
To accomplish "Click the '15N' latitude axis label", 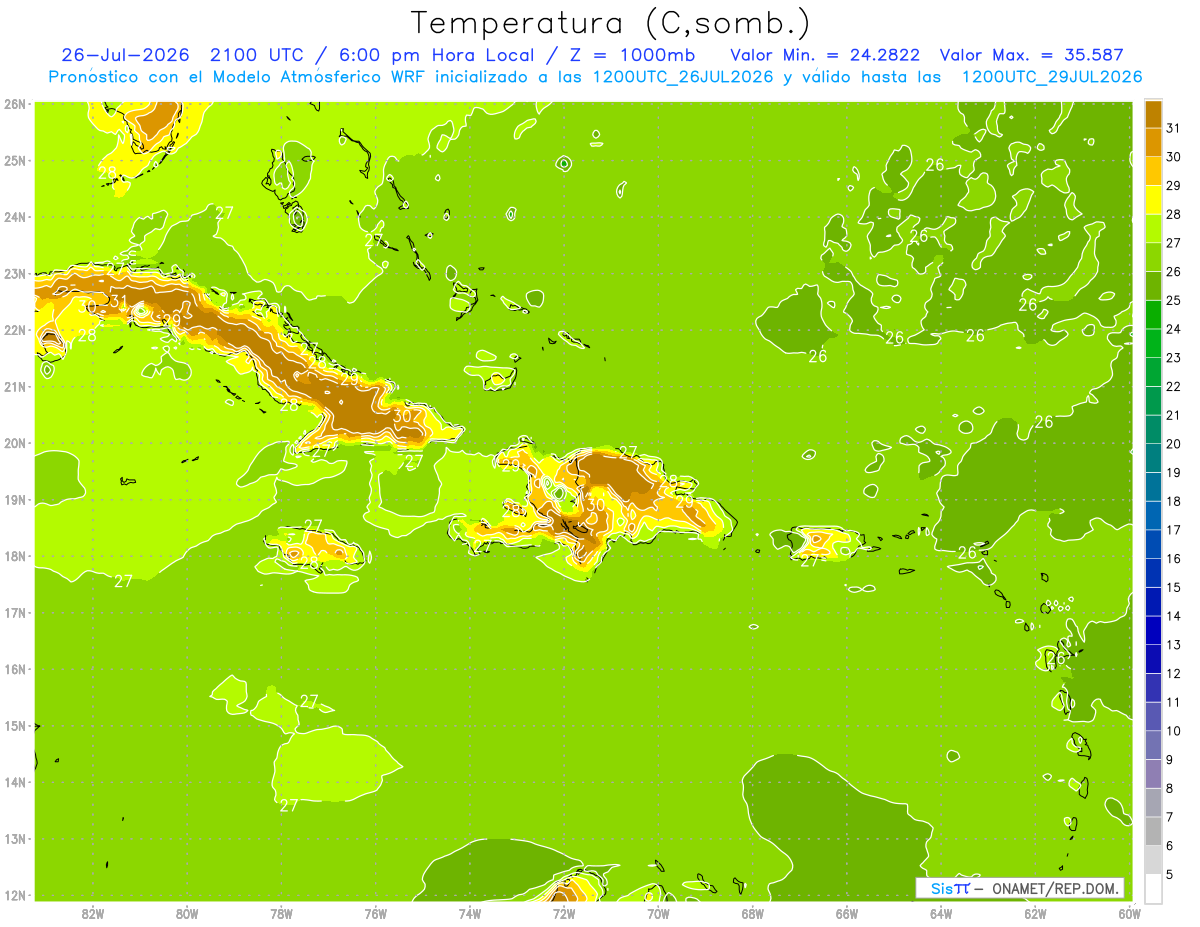I will point(14,725).
